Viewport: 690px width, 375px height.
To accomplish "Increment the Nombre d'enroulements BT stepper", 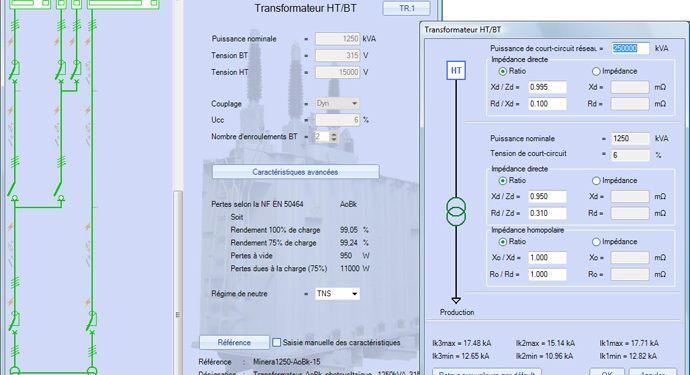I will pos(334,134).
